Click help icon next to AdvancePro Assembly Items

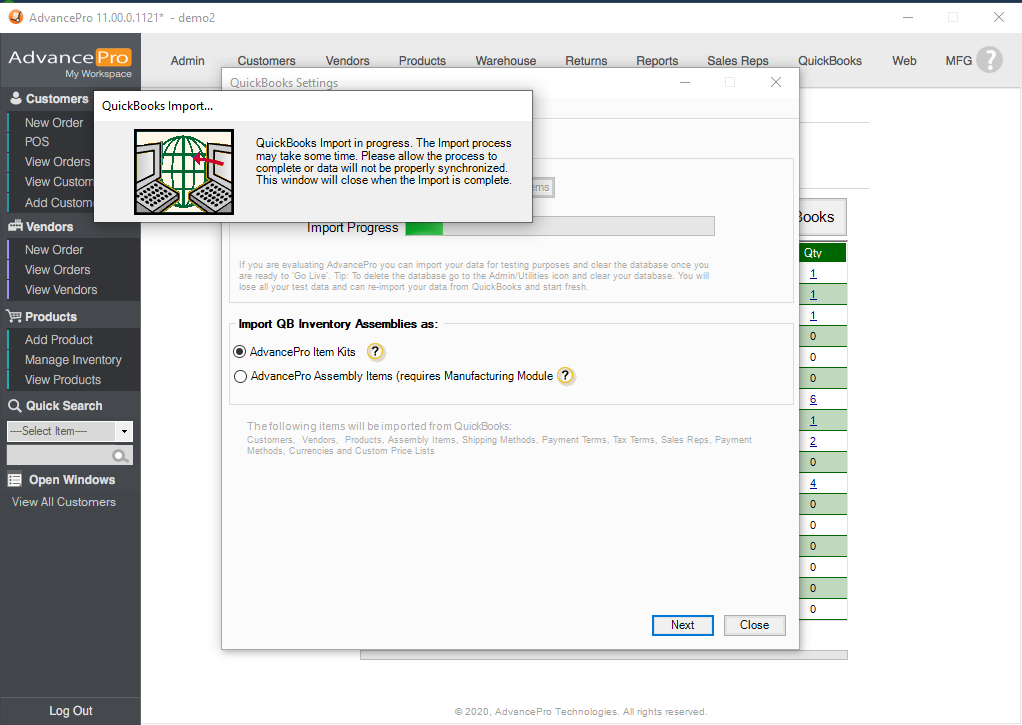[x=566, y=376]
